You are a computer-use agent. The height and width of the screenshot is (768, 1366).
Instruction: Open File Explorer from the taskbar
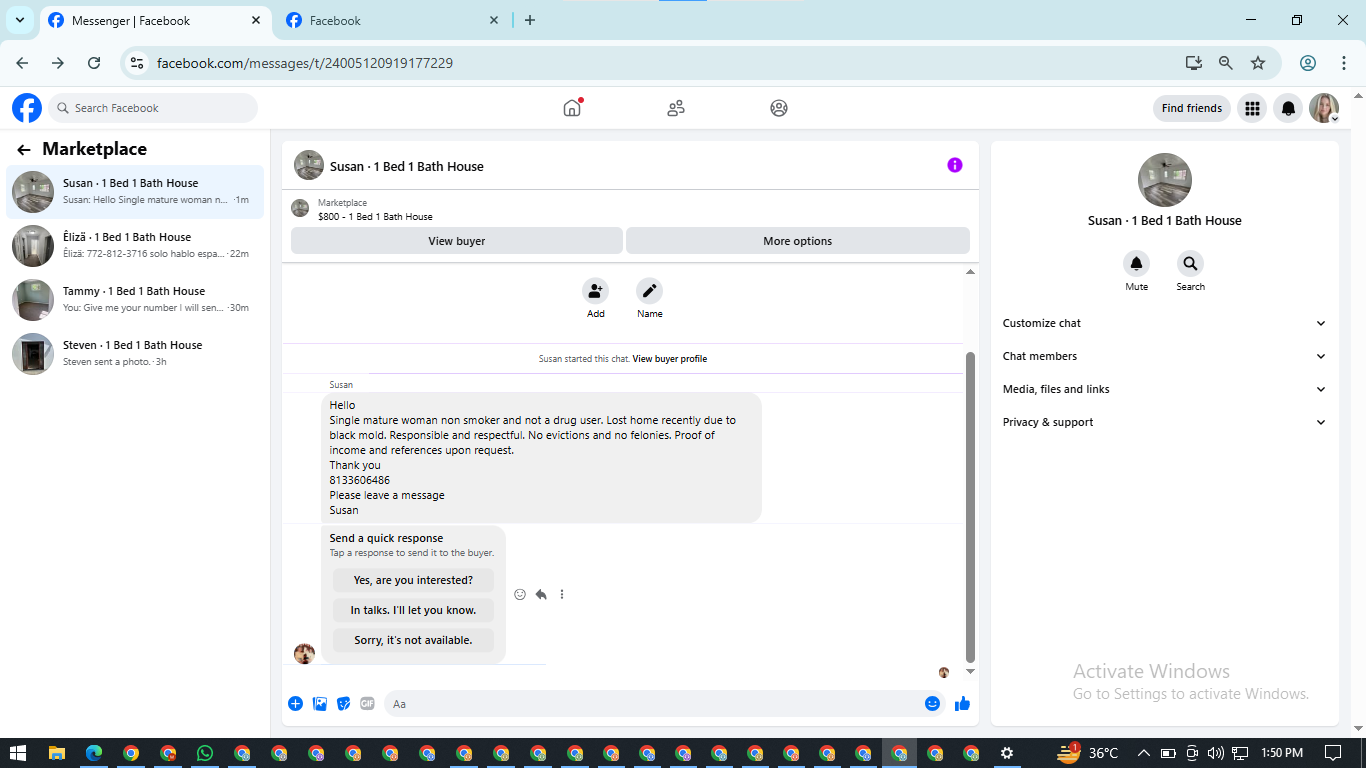tap(57, 753)
